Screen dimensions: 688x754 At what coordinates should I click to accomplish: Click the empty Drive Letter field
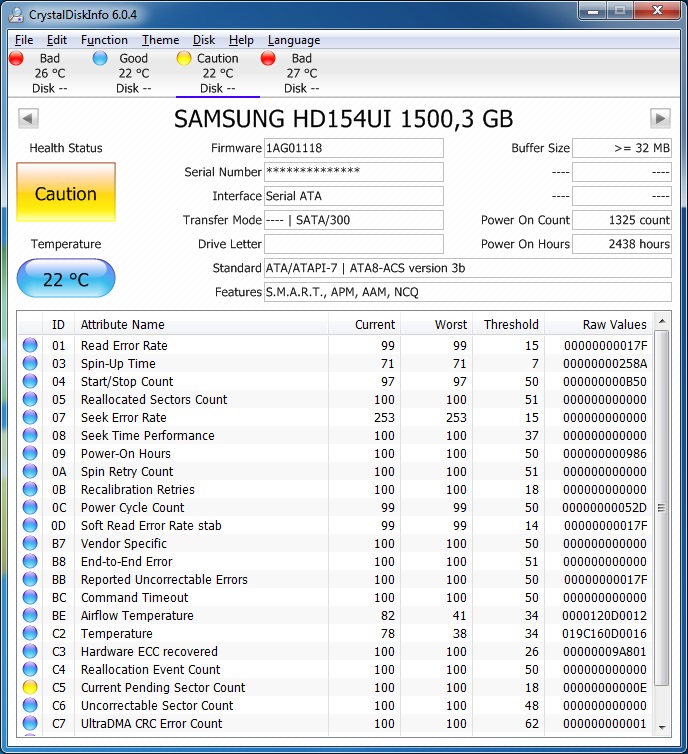(354, 244)
